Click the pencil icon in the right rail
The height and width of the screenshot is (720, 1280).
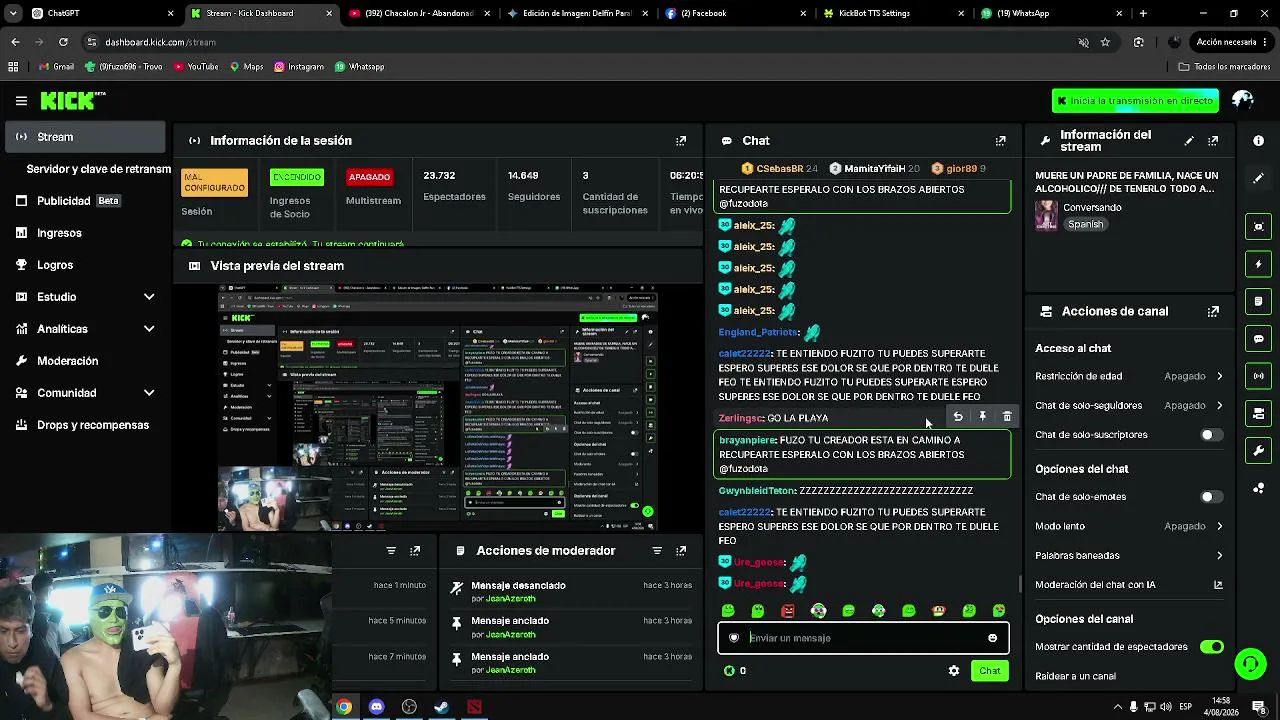coord(1259,178)
